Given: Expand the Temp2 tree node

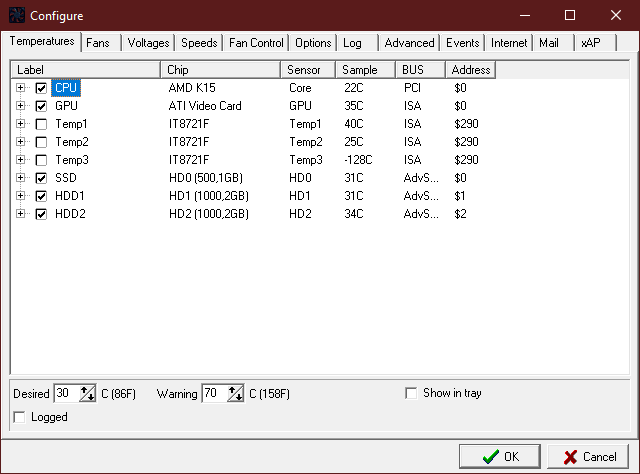Looking at the screenshot, I should pyautogui.click(x=20, y=142).
